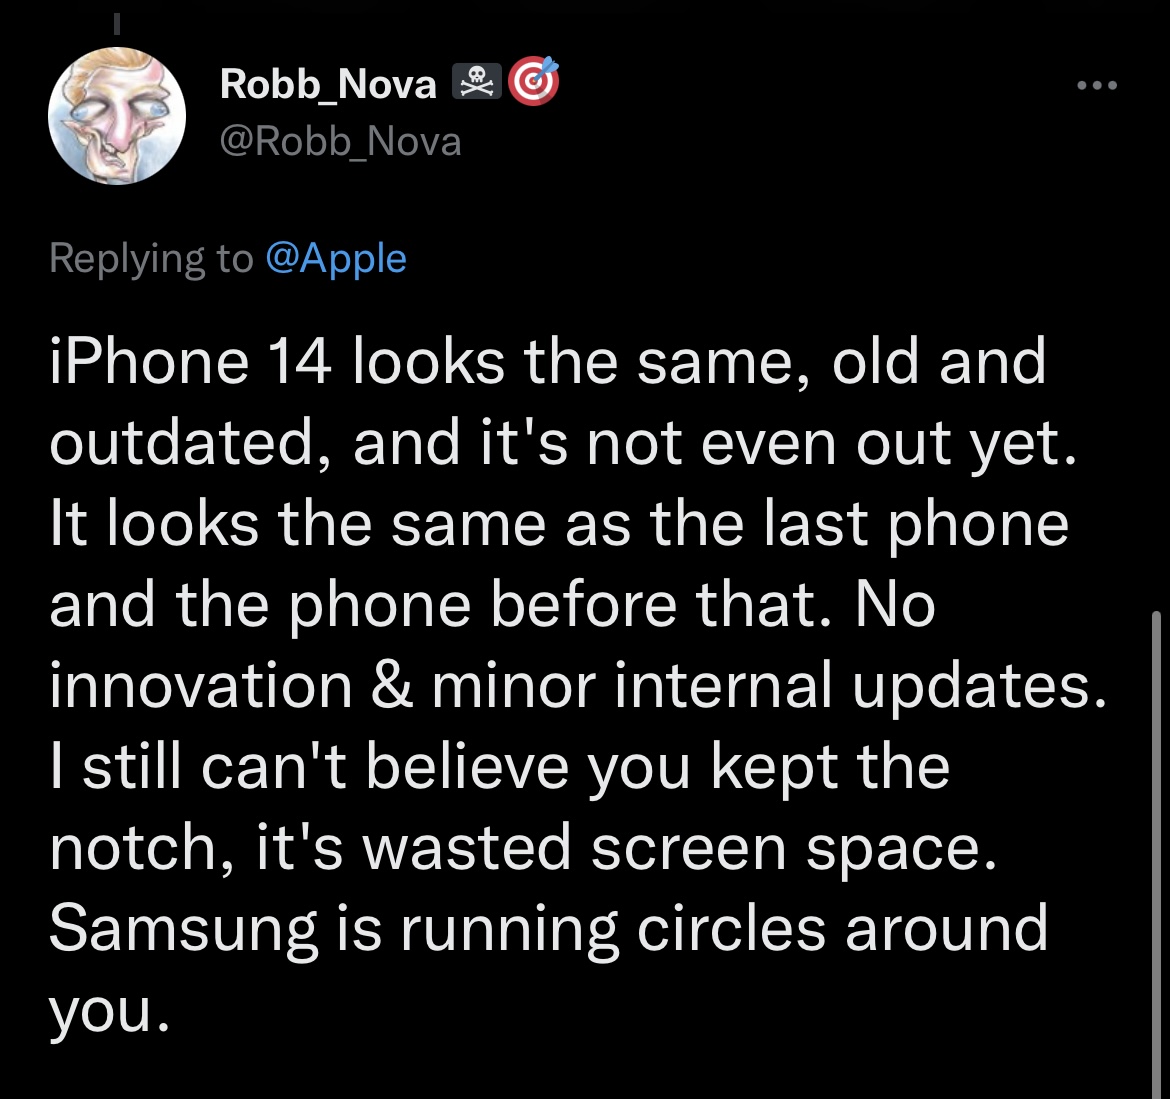Click the word "innovation" in the tweet
The height and width of the screenshot is (1099, 1170).
coord(200,686)
